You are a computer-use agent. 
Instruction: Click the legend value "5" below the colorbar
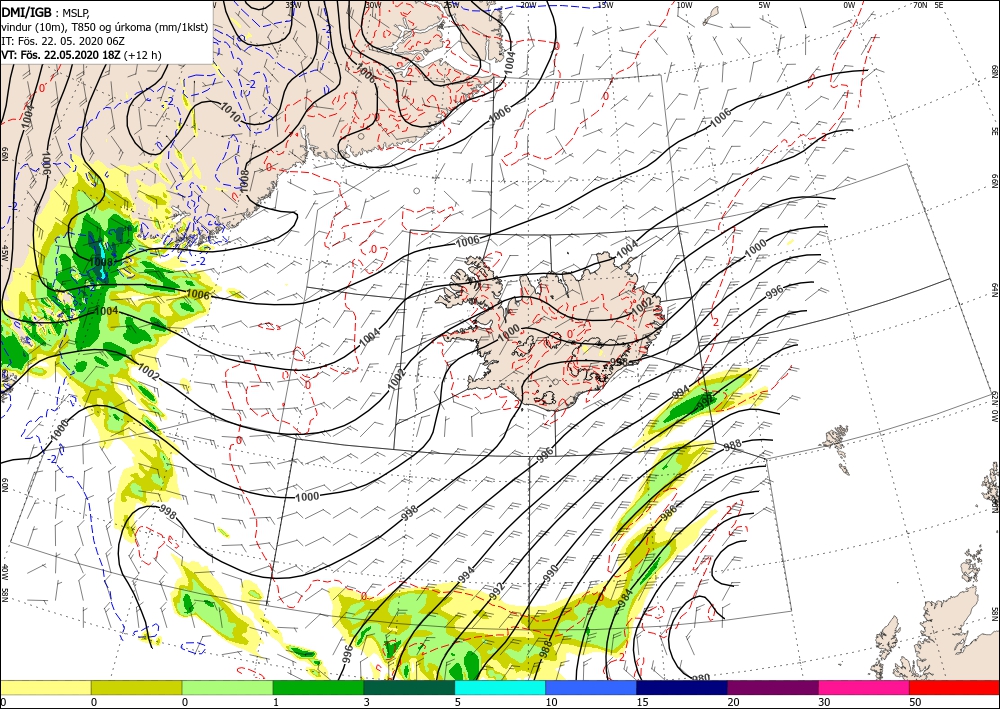(457, 702)
